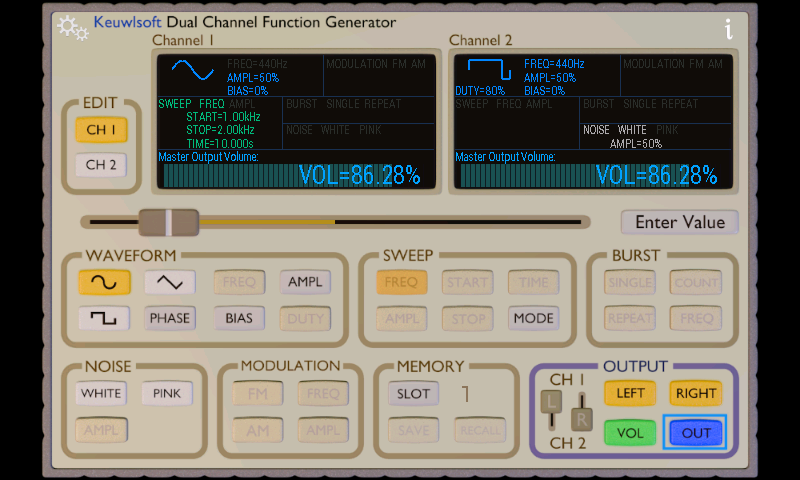The image size is (800, 480).
Task: Click the Enter Value button
Action: coord(680,222)
